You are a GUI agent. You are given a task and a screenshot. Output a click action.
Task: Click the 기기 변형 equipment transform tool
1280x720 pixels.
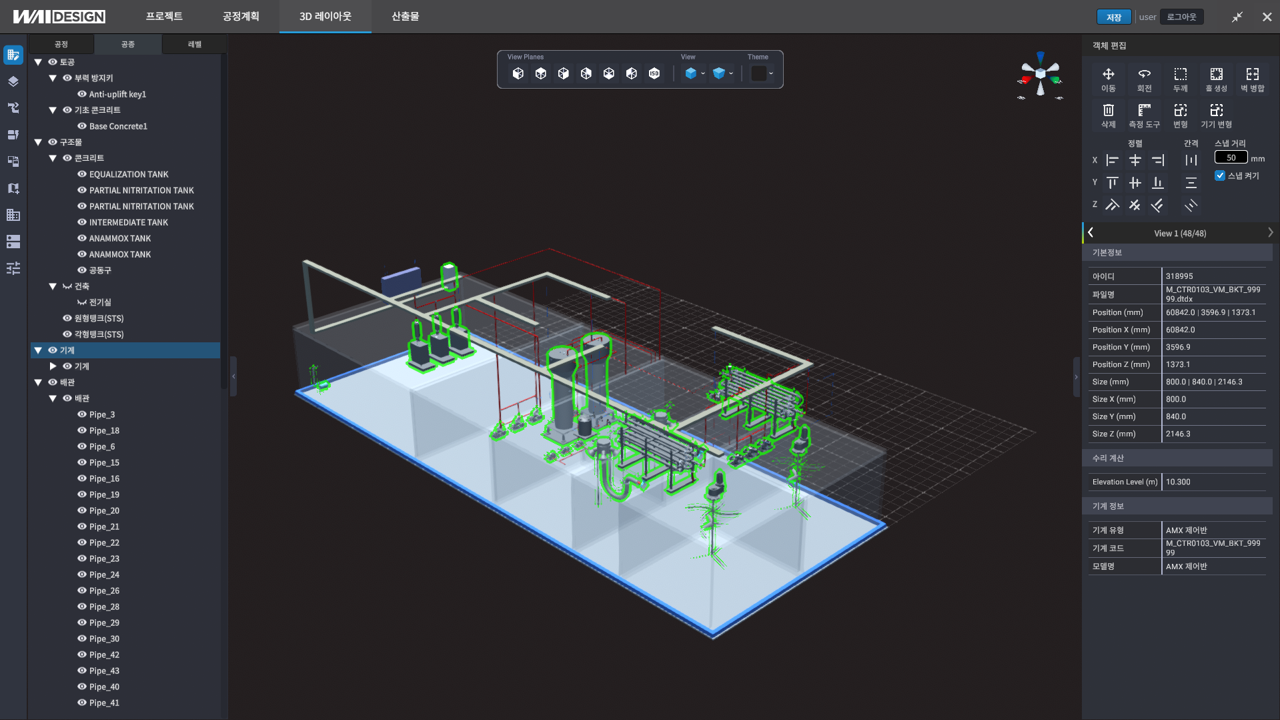coord(1216,116)
